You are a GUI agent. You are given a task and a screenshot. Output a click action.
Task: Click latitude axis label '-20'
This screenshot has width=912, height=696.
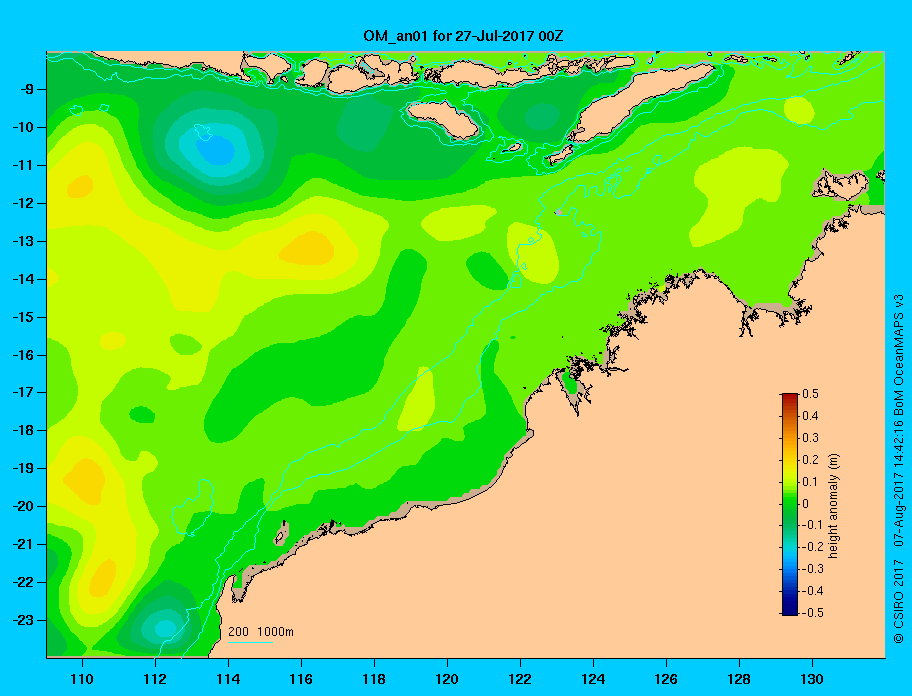23,506
